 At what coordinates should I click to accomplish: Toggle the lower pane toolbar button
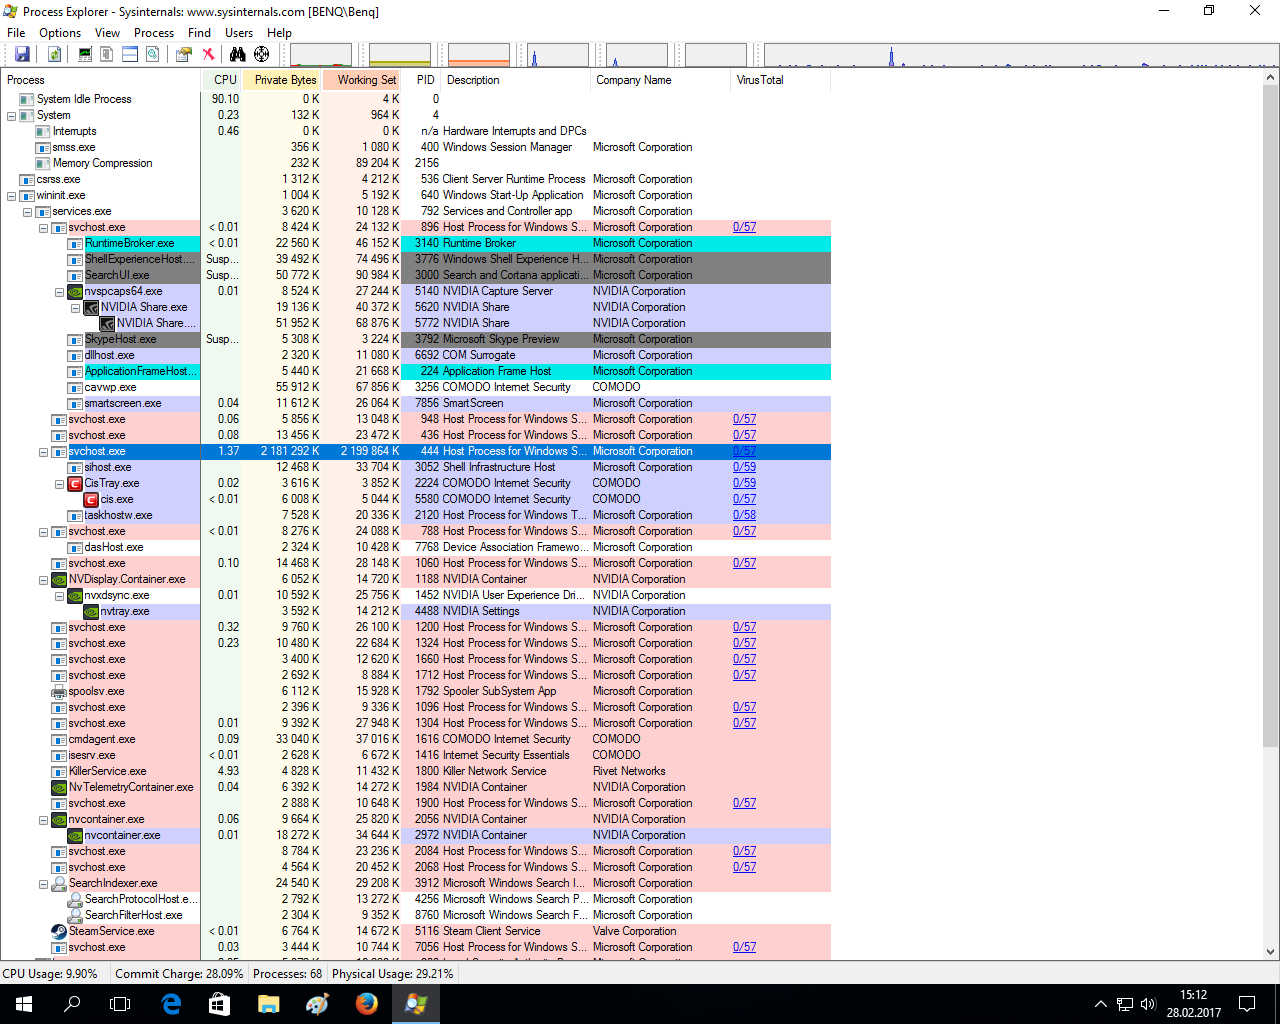tap(130, 54)
